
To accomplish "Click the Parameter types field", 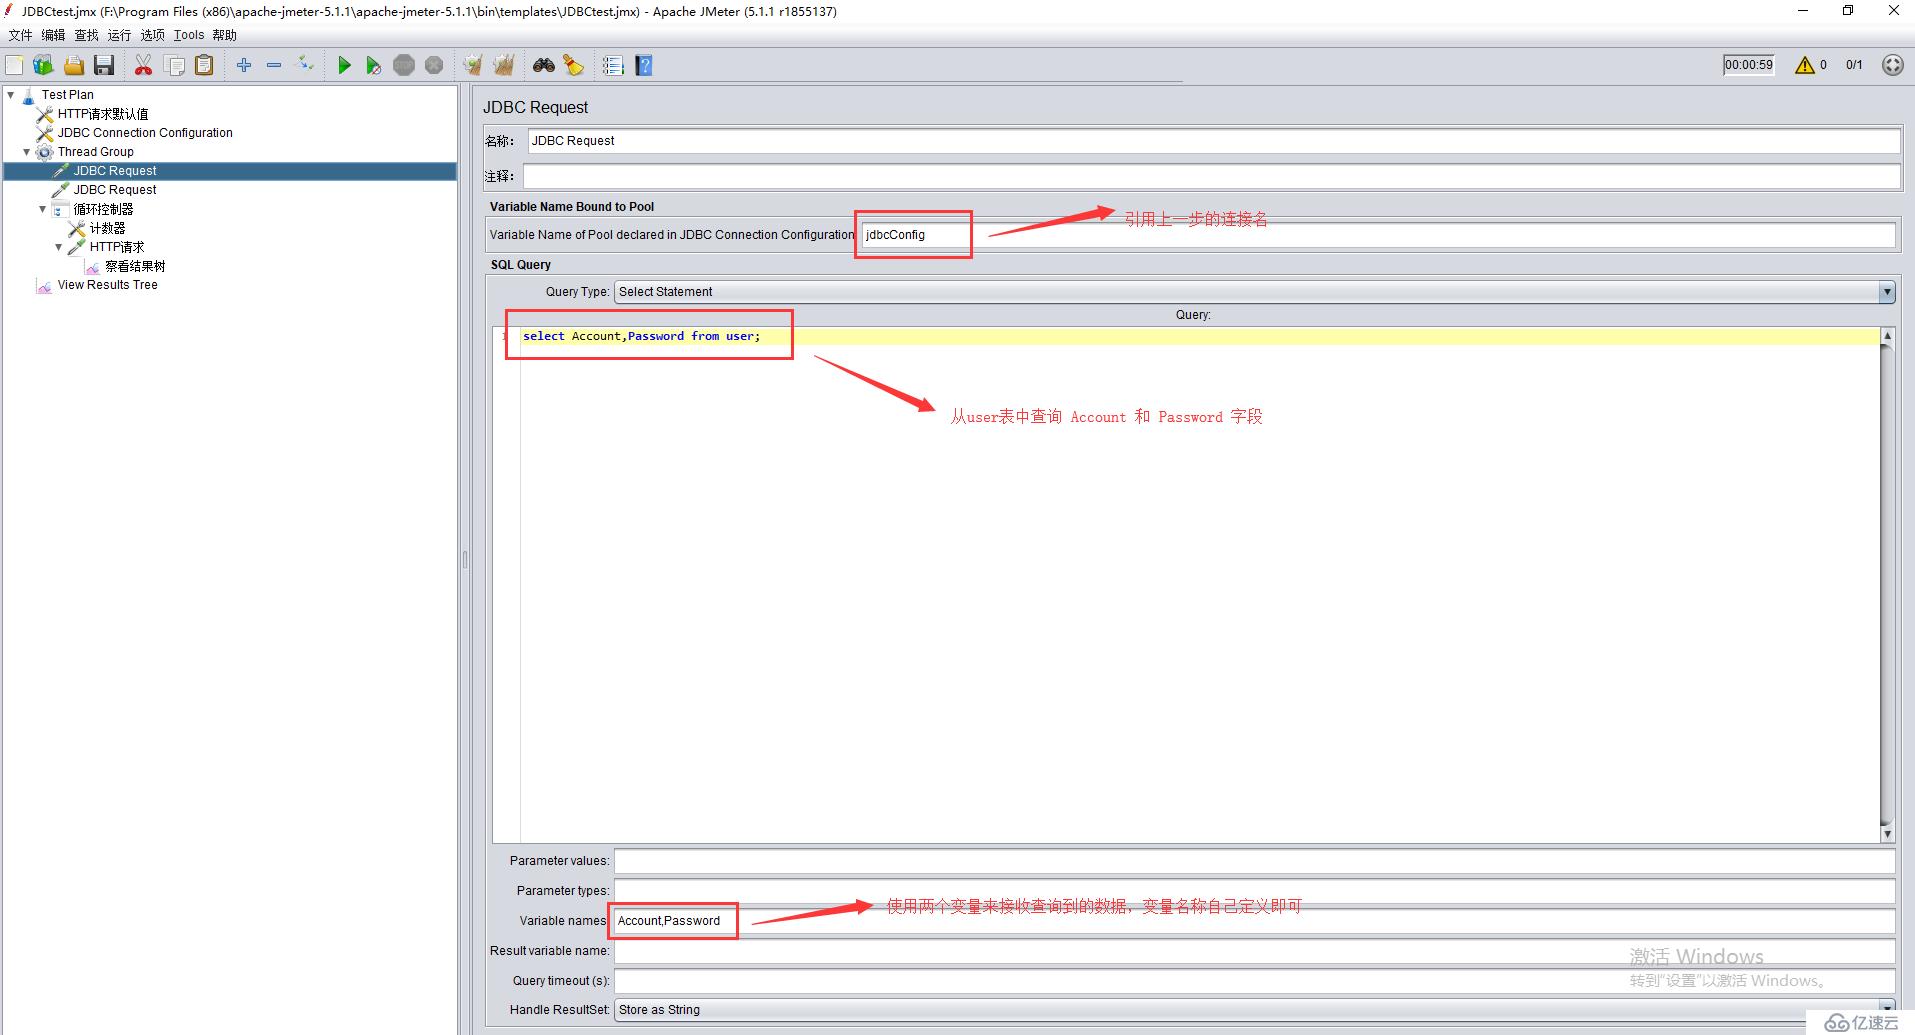I will coord(1254,891).
